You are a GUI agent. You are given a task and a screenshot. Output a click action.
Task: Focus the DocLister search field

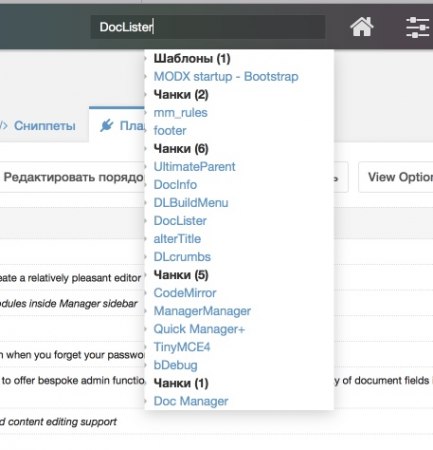208,27
